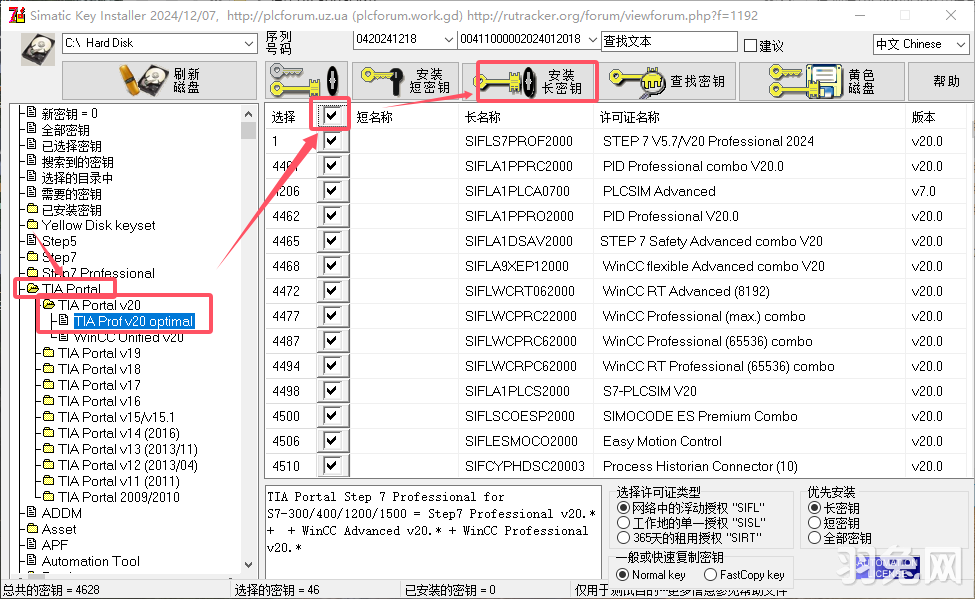Click the search text input field (查找文本)
Image resolution: width=975 pixels, height=599 pixels.
pyautogui.click(x=668, y=41)
